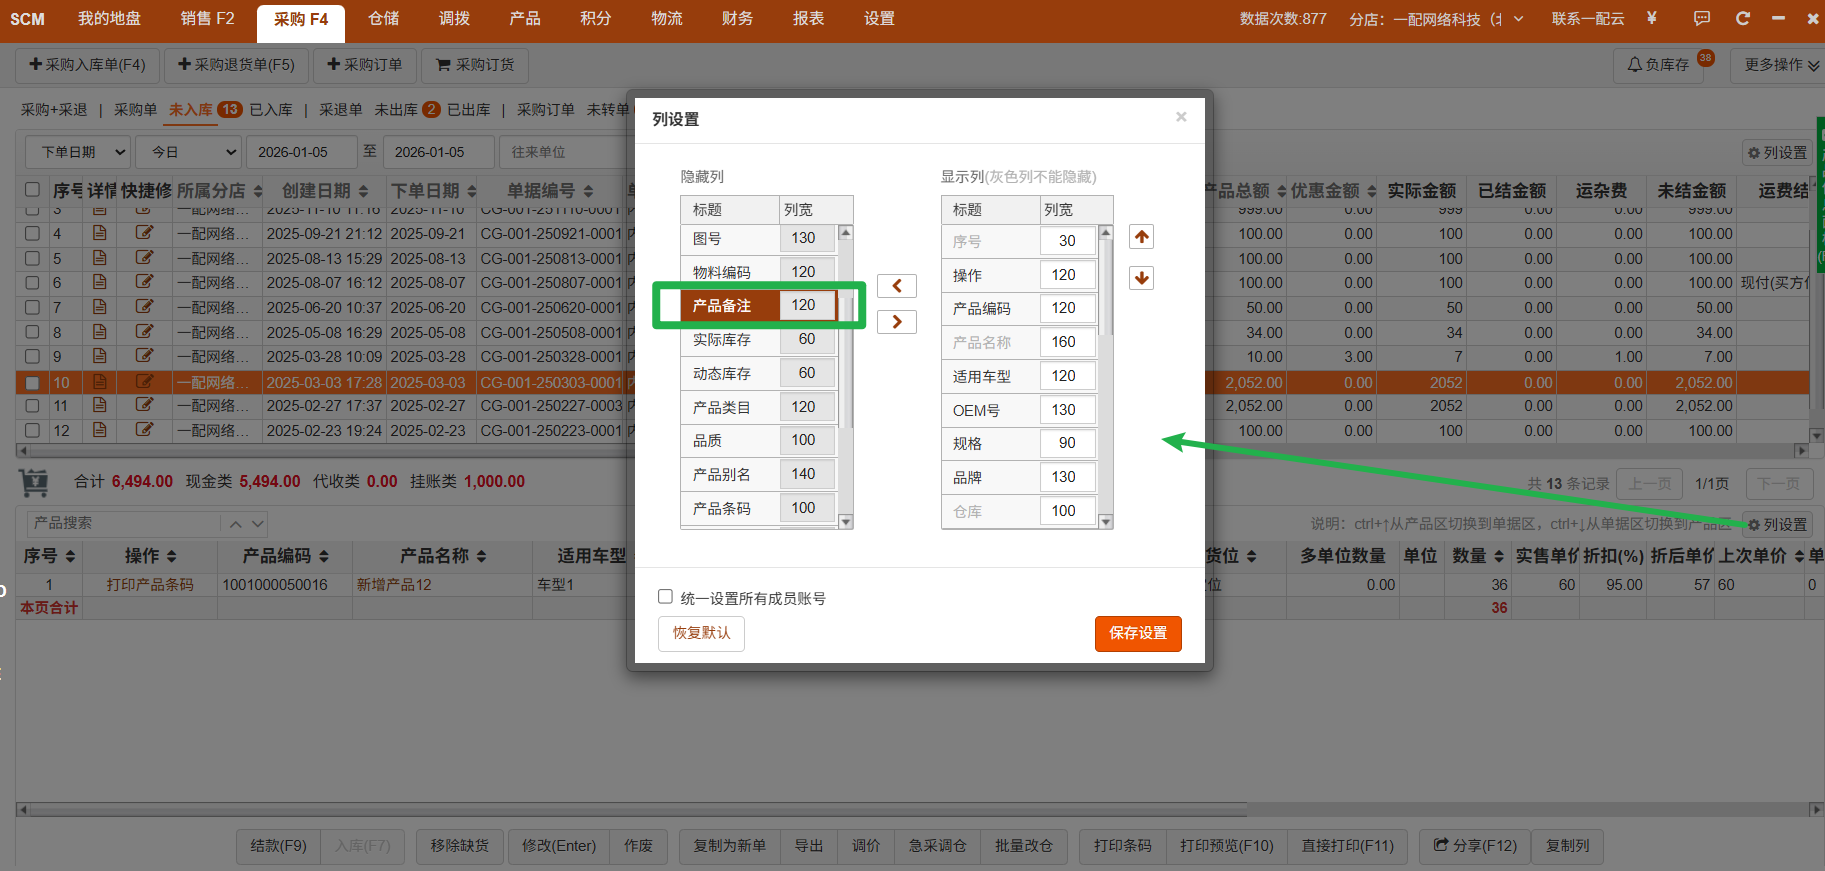Click the move-right arrow in column settings
The width and height of the screenshot is (1825, 871).
(896, 322)
